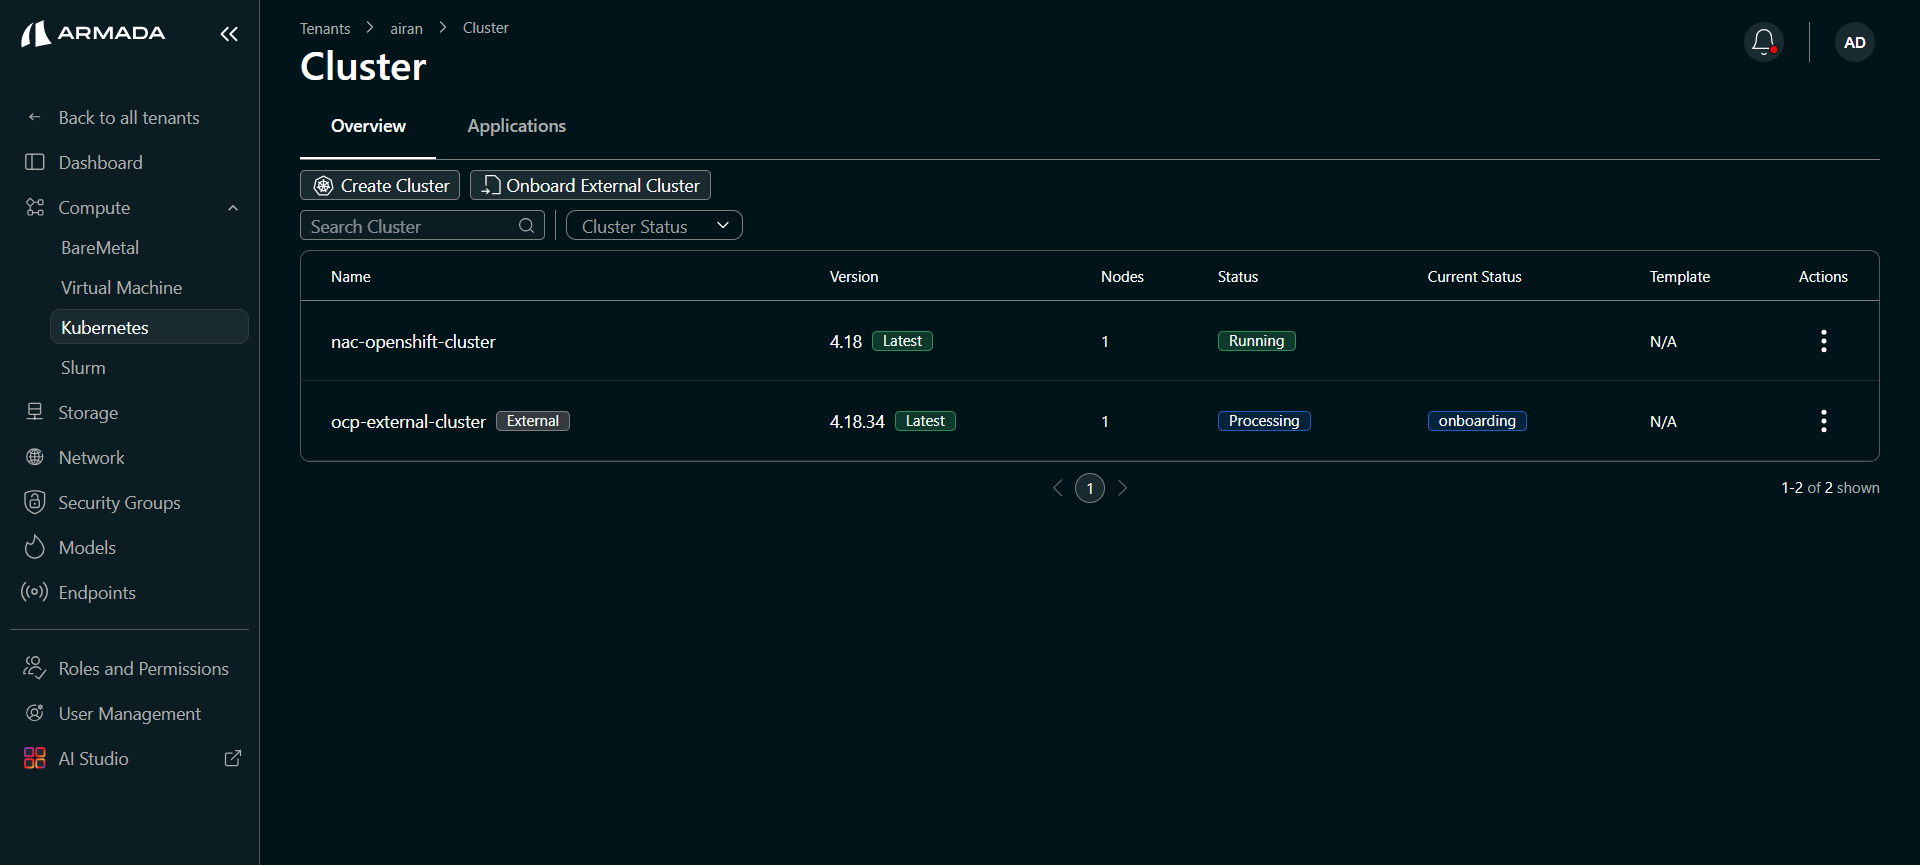Image resolution: width=1920 pixels, height=865 pixels.
Task: Click the 1-2 of 2 shown text
Action: tap(1830, 488)
